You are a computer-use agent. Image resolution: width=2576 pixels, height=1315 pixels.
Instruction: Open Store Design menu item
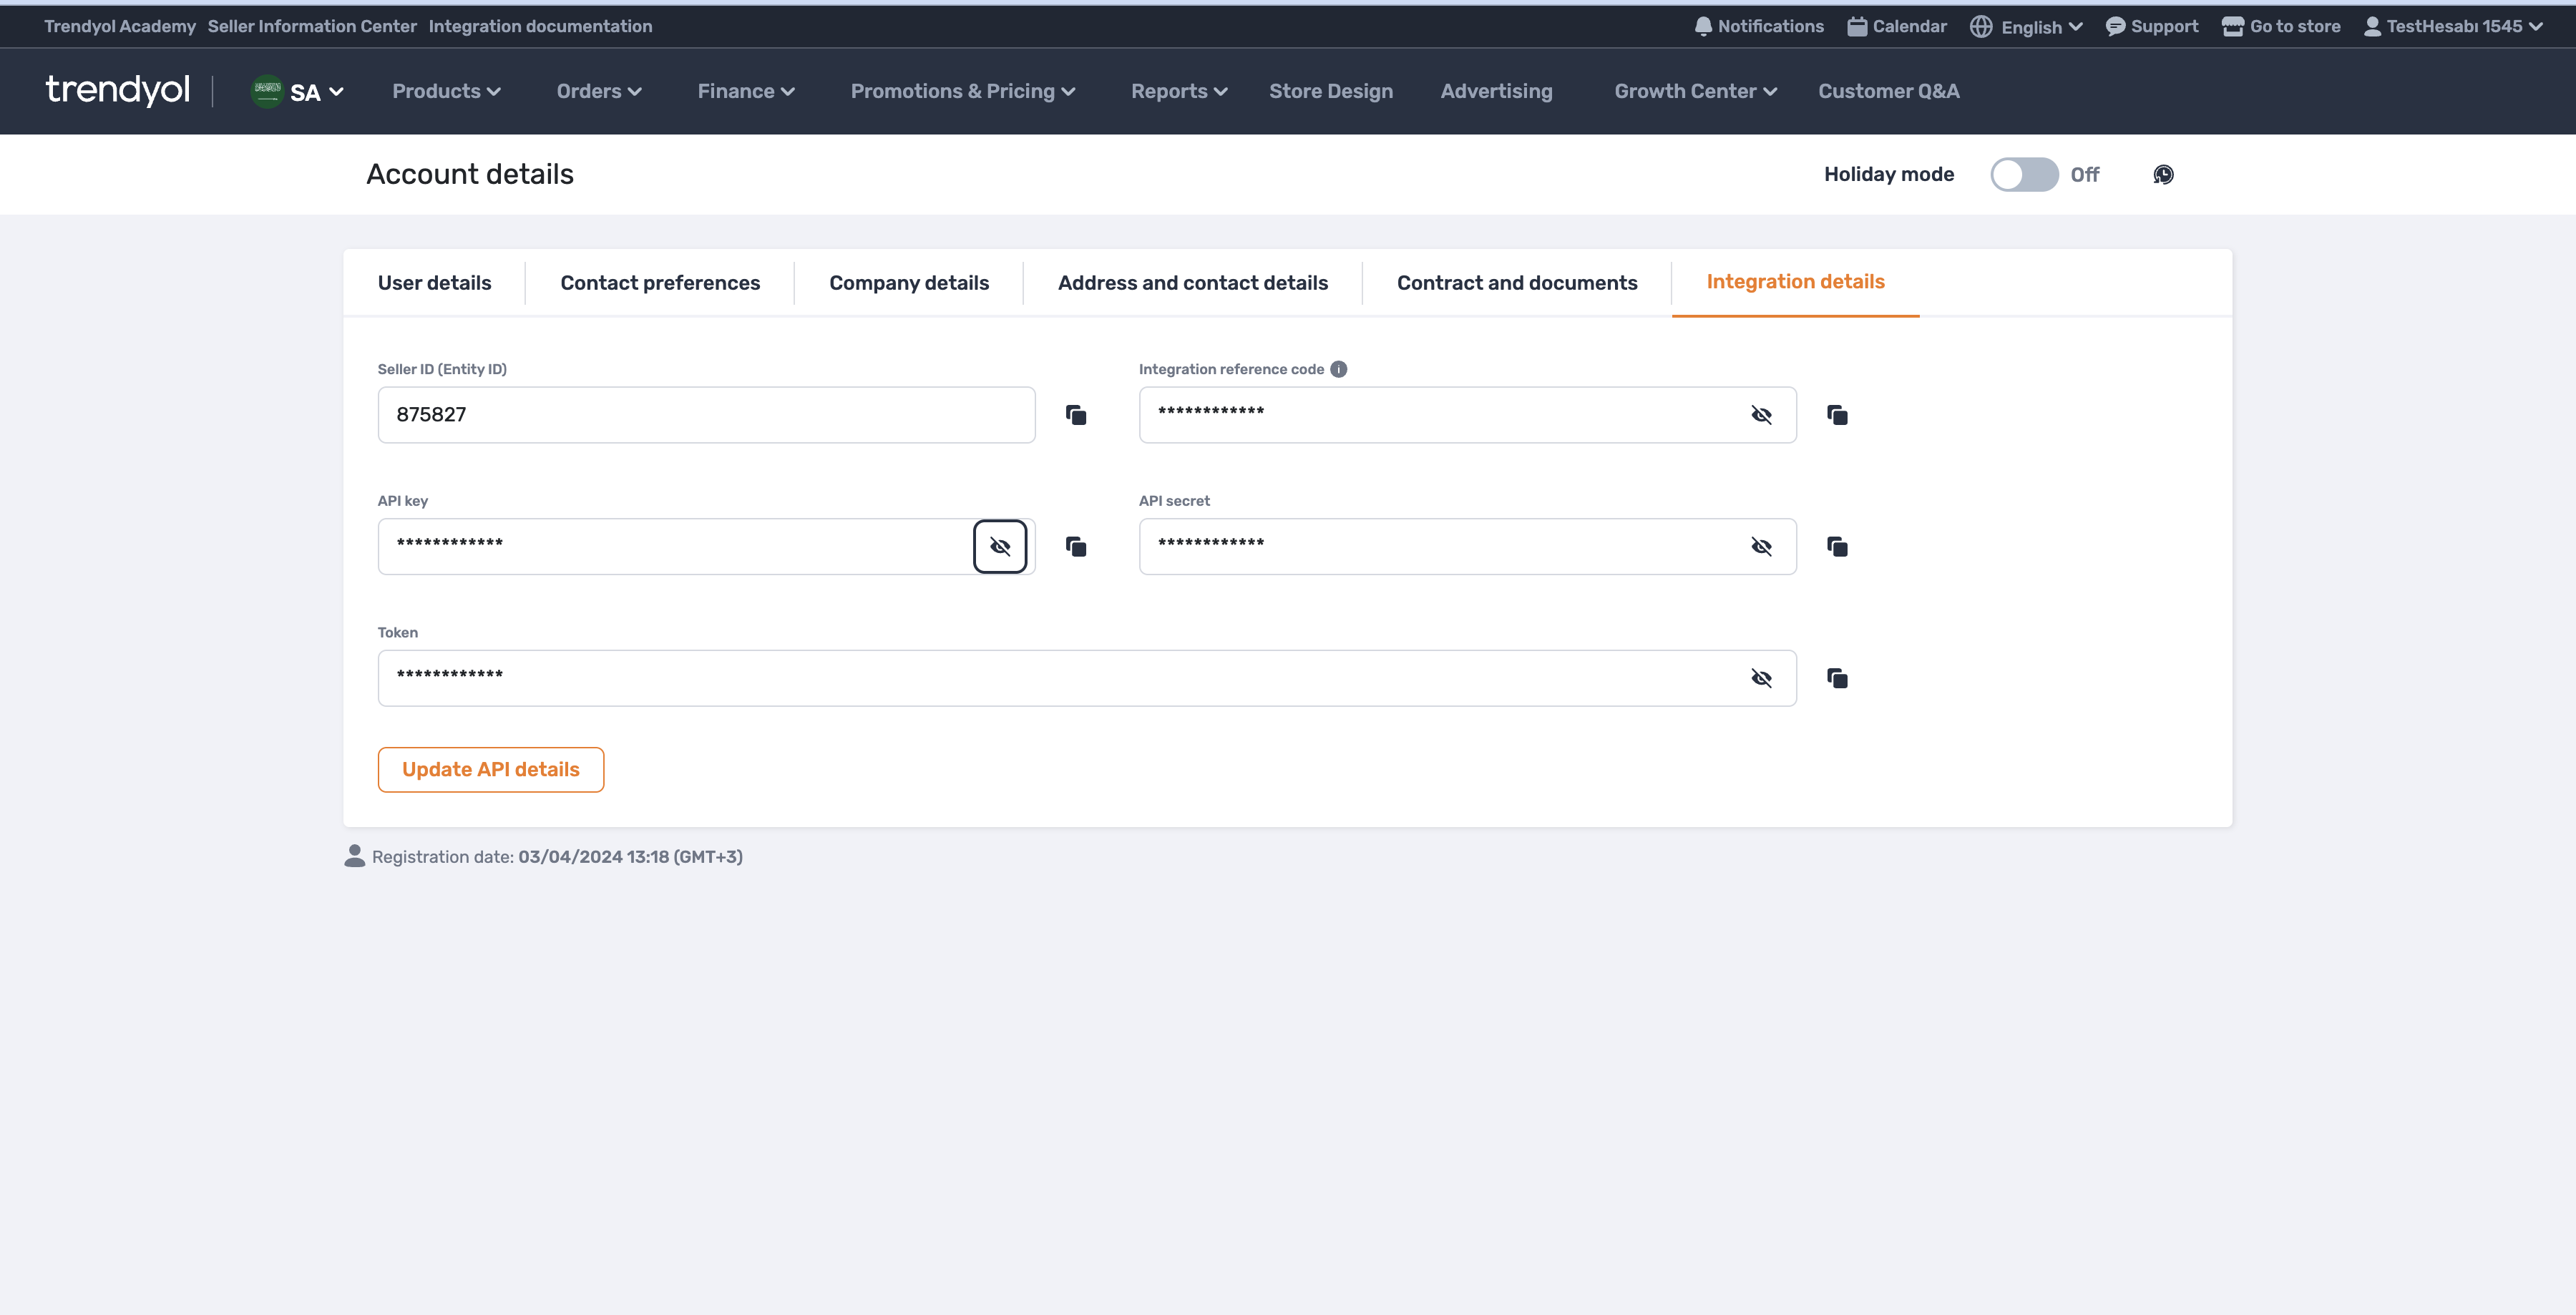click(x=1331, y=91)
